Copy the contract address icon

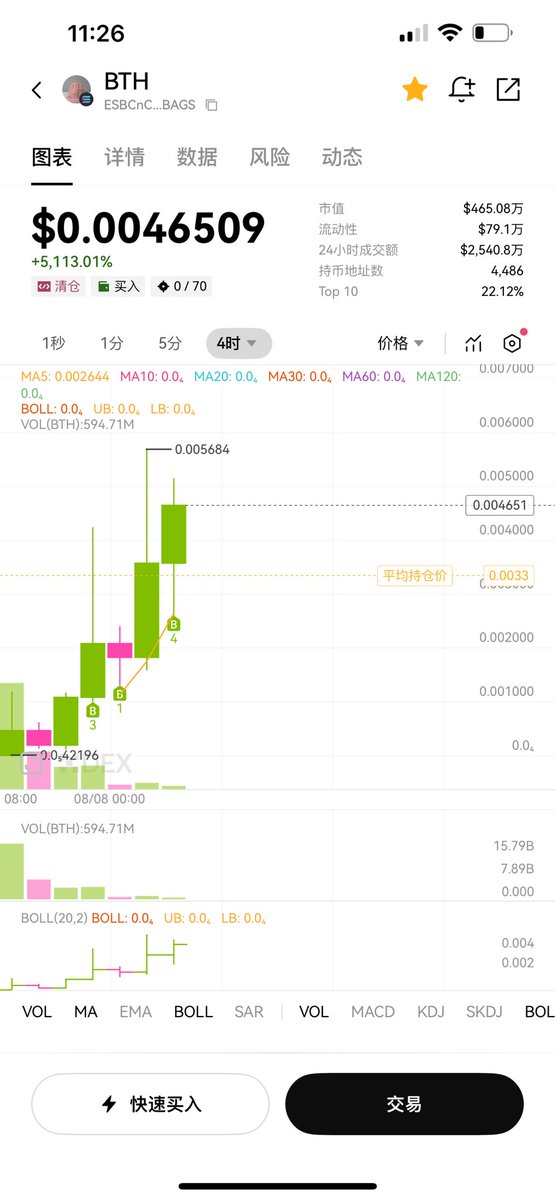pyautogui.click(x=211, y=105)
